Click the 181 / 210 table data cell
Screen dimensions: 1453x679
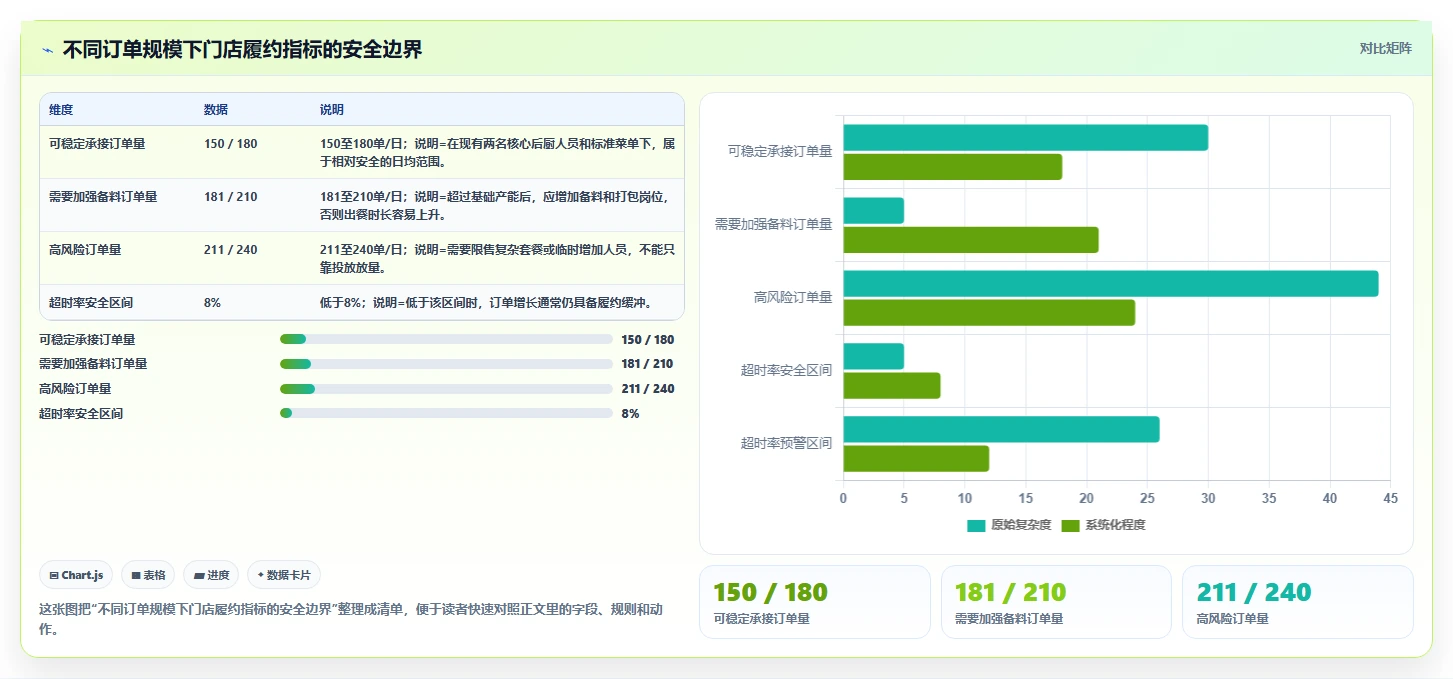click(230, 197)
